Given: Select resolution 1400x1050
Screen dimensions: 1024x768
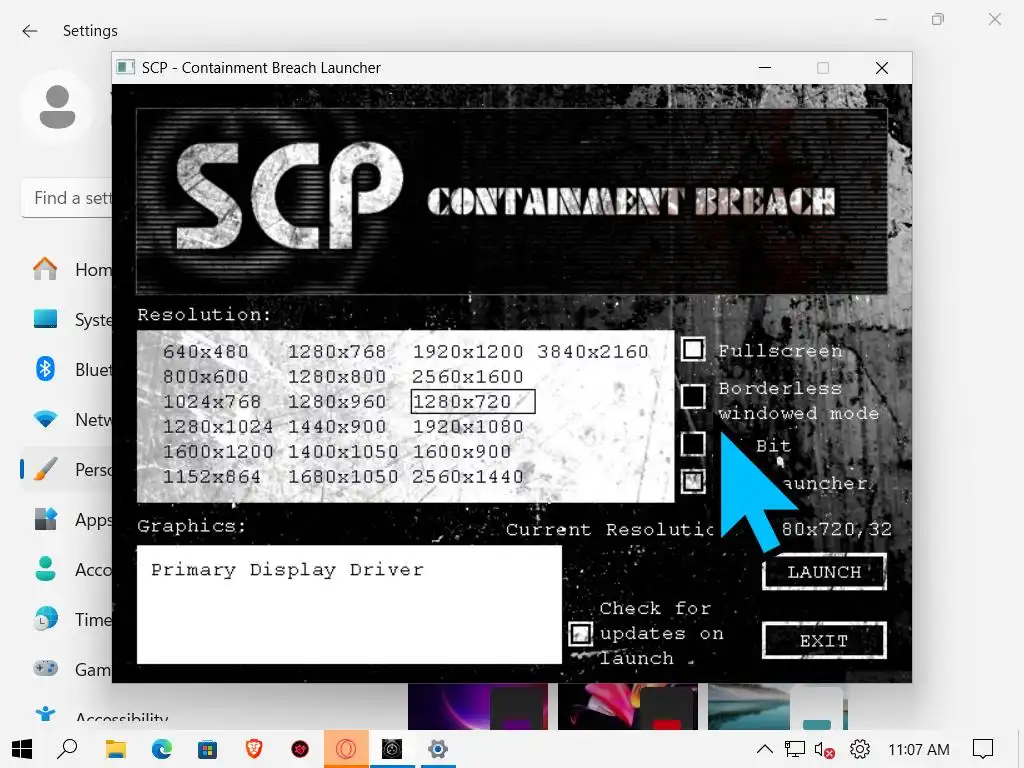Looking at the screenshot, I should click(x=343, y=452).
